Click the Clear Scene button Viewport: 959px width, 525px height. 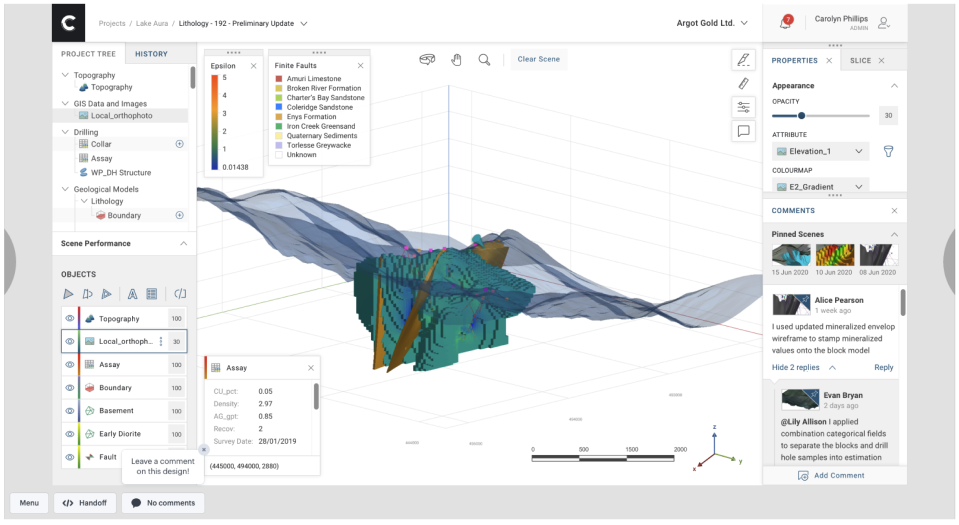pyautogui.click(x=538, y=60)
